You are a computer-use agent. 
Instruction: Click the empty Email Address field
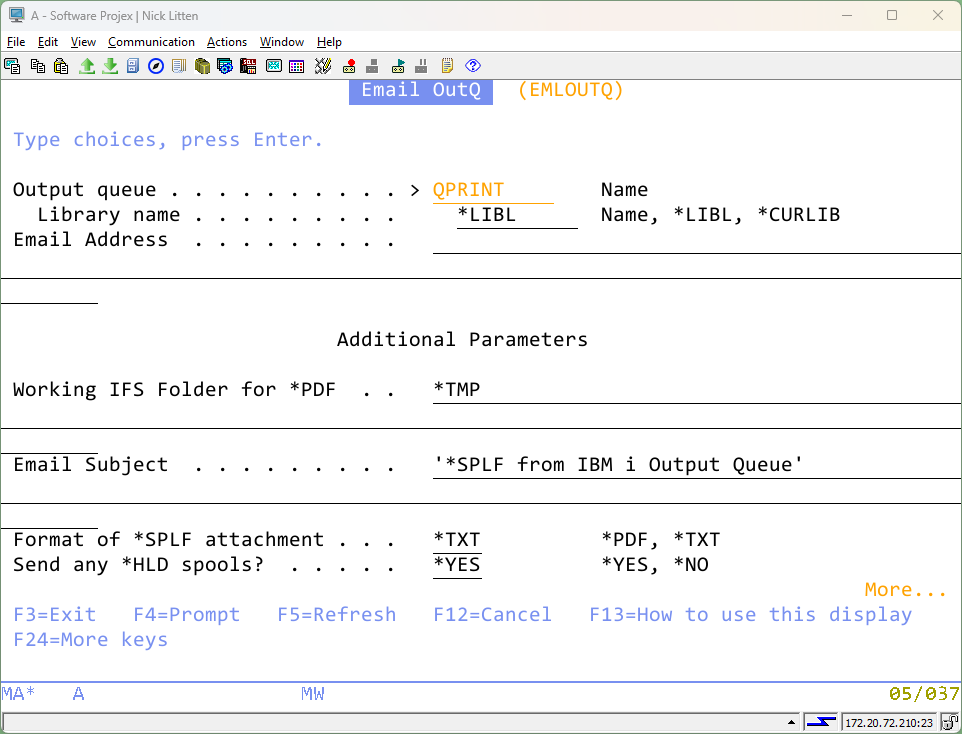point(696,241)
